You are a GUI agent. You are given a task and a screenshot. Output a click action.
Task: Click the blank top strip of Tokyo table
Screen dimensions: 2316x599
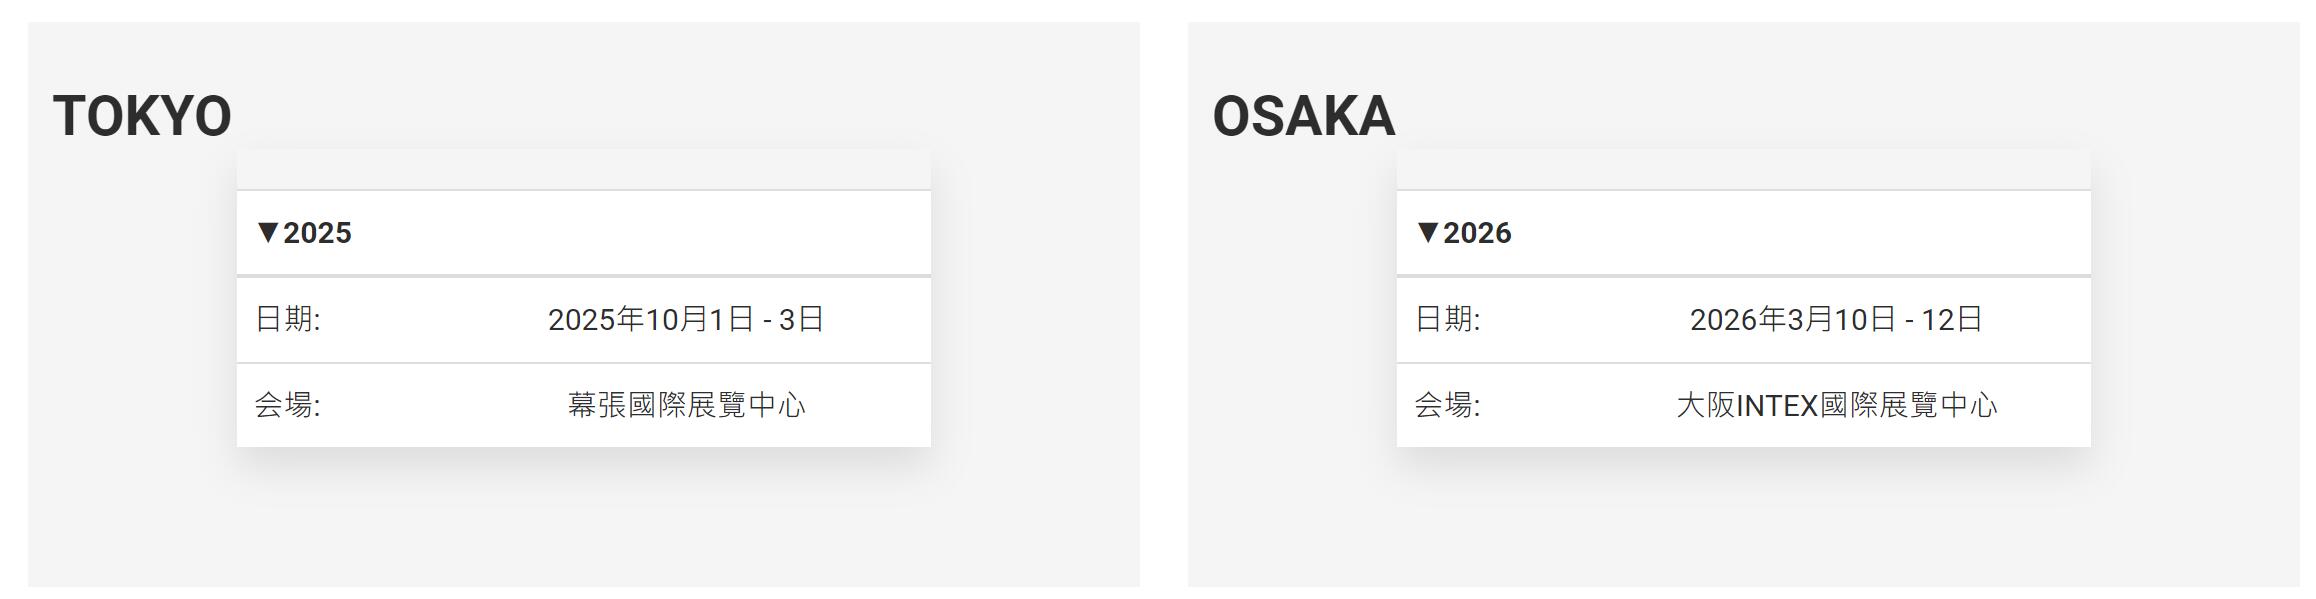coord(584,170)
